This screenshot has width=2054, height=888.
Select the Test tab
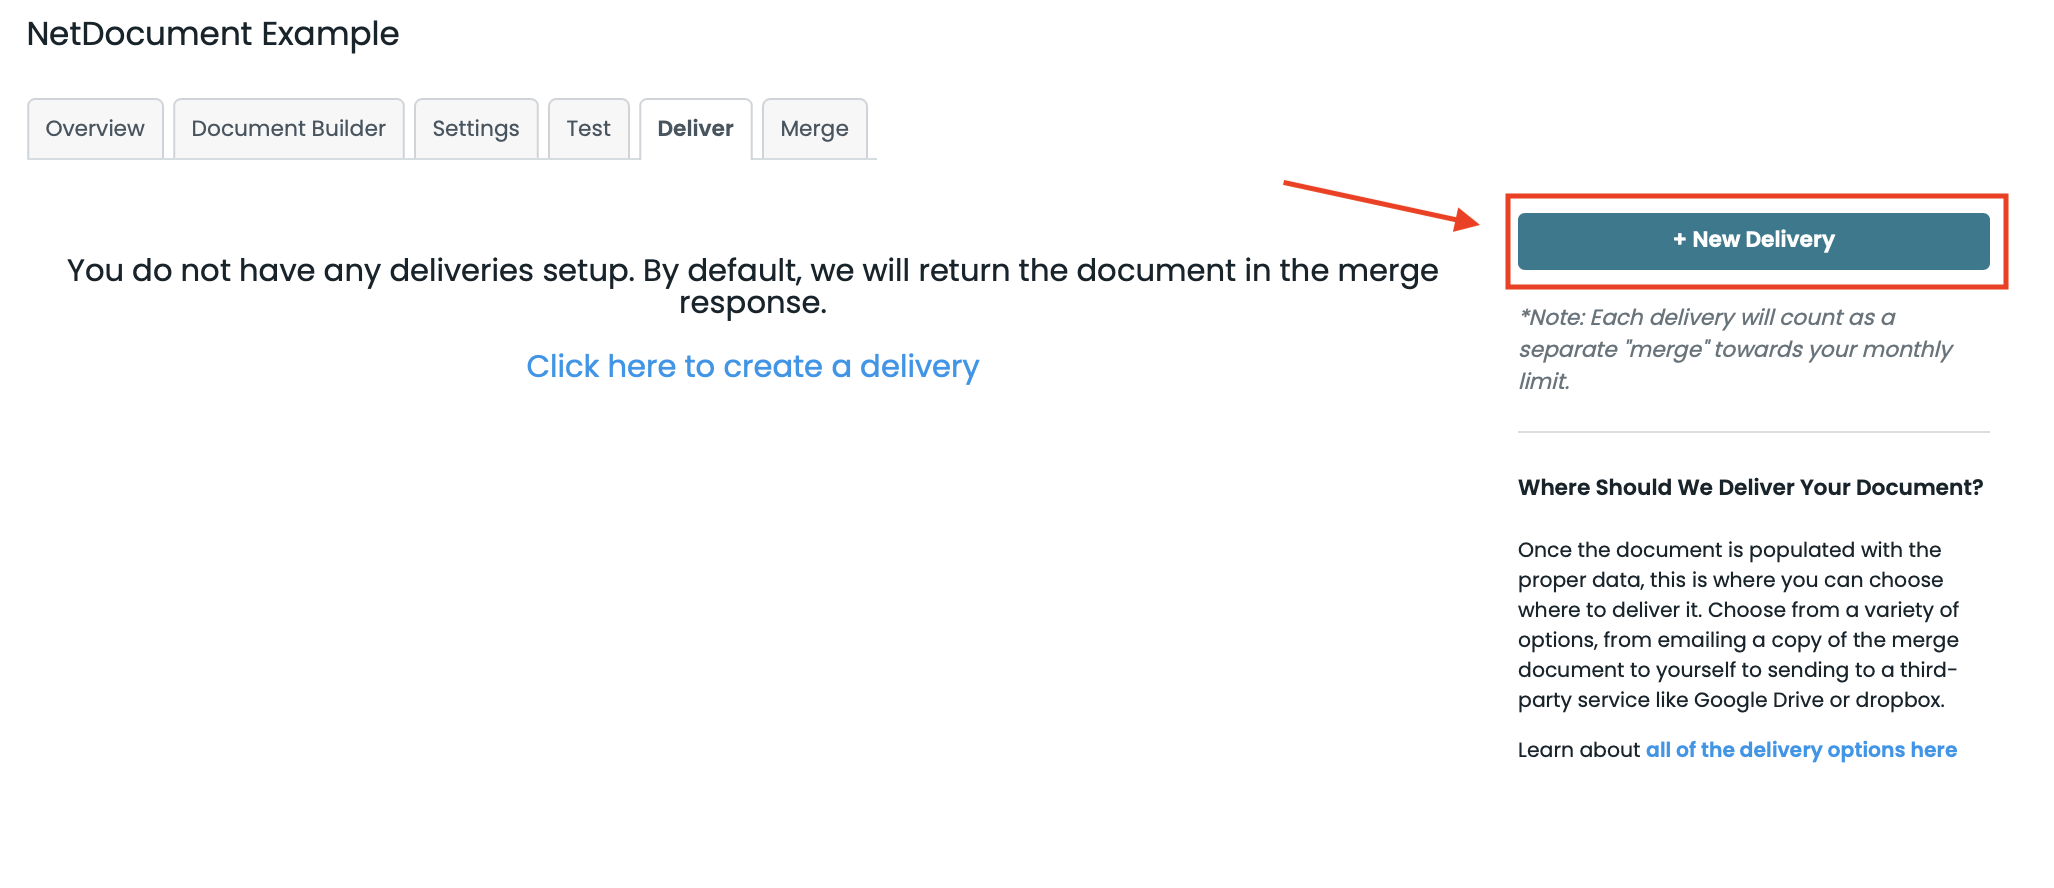[x=588, y=129]
